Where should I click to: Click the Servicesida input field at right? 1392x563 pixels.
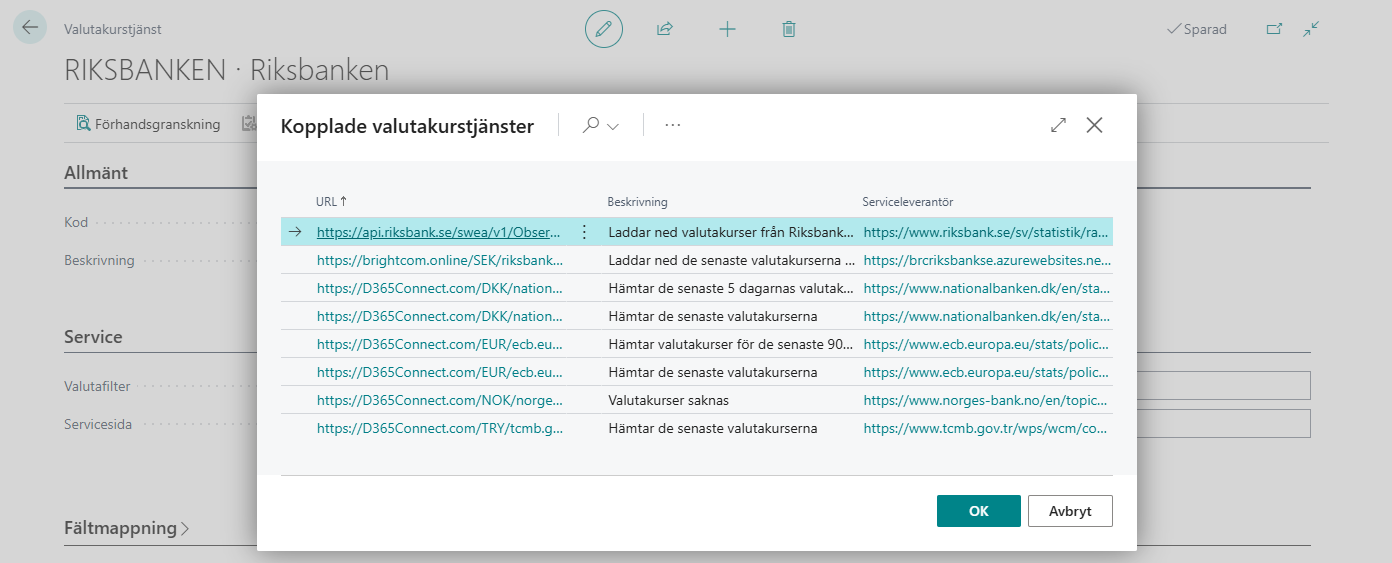pos(1223,423)
